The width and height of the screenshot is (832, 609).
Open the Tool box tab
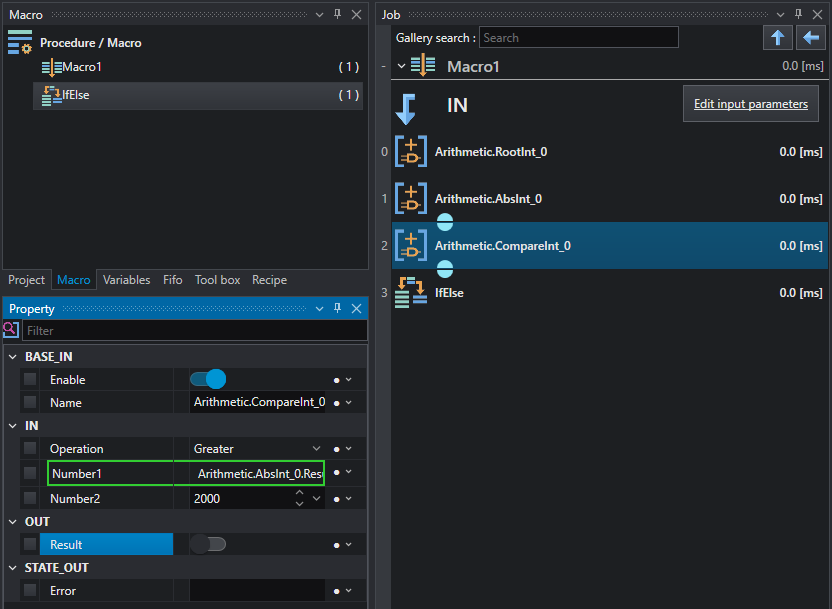218,280
